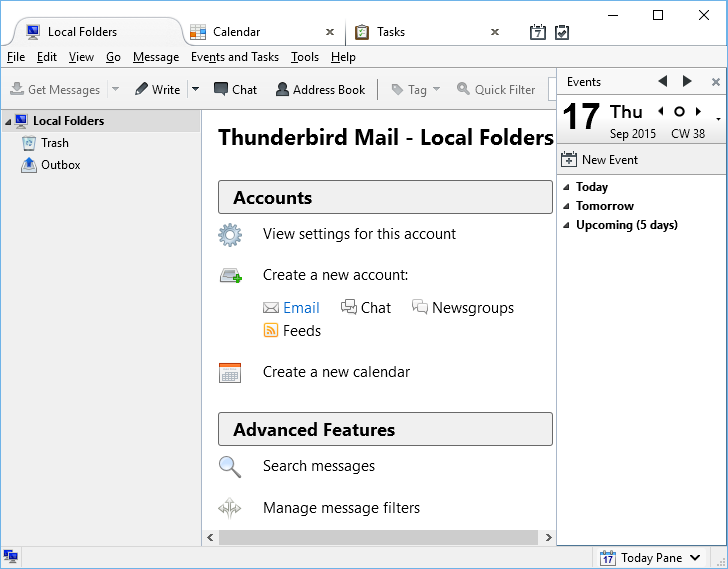The image size is (728, 569).
Task: Open the File menu
Action: tap(16, 57)
